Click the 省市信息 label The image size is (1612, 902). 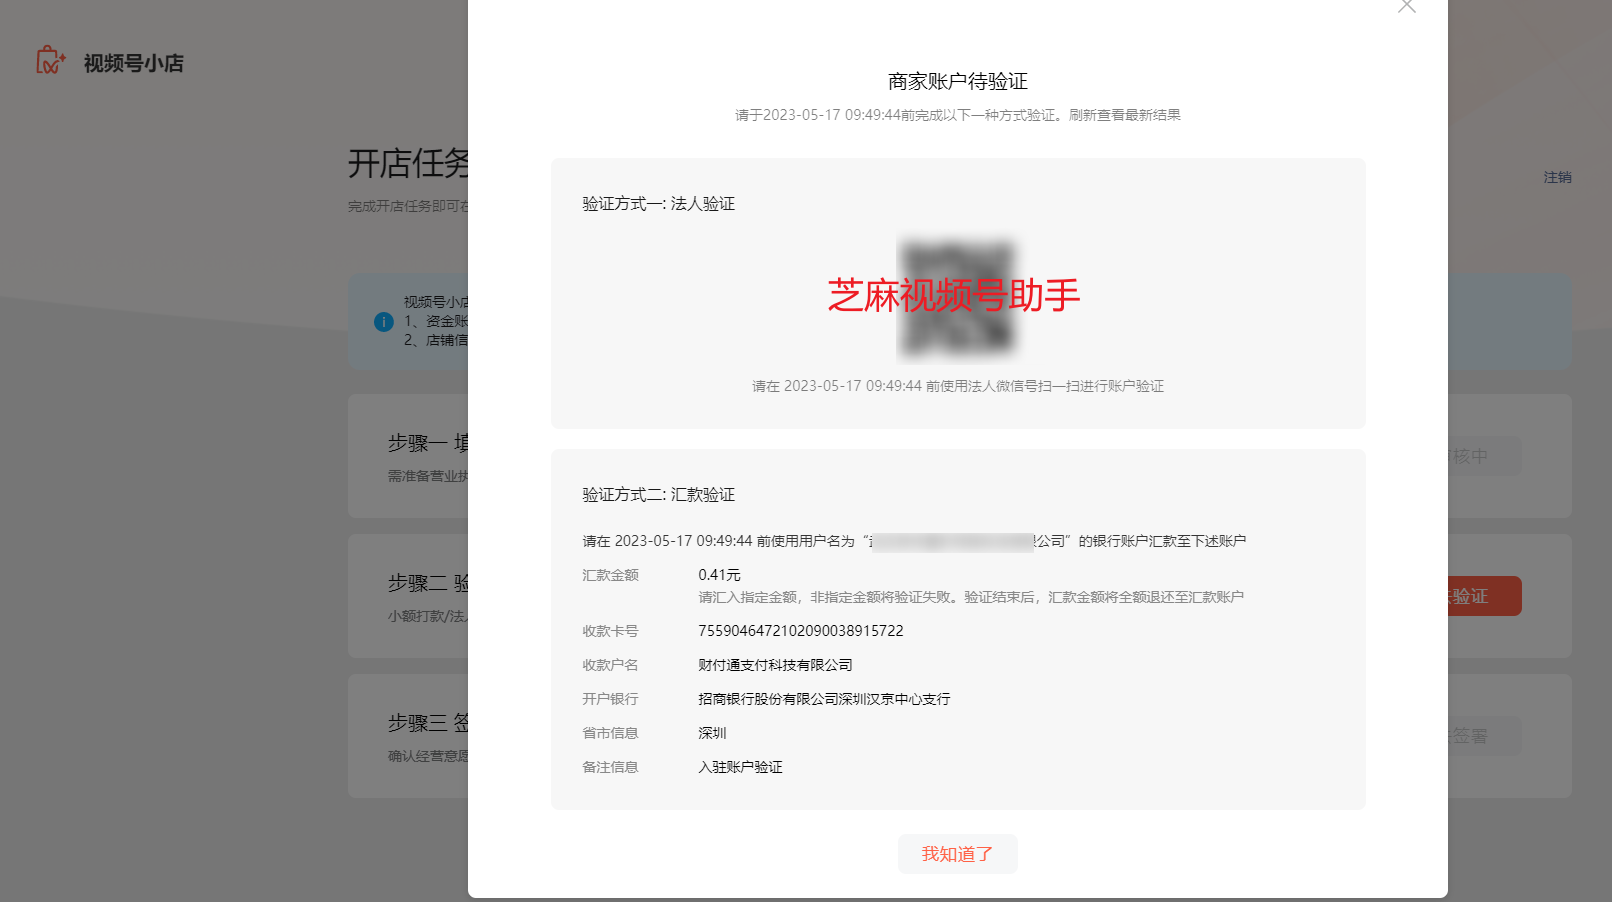610,733
